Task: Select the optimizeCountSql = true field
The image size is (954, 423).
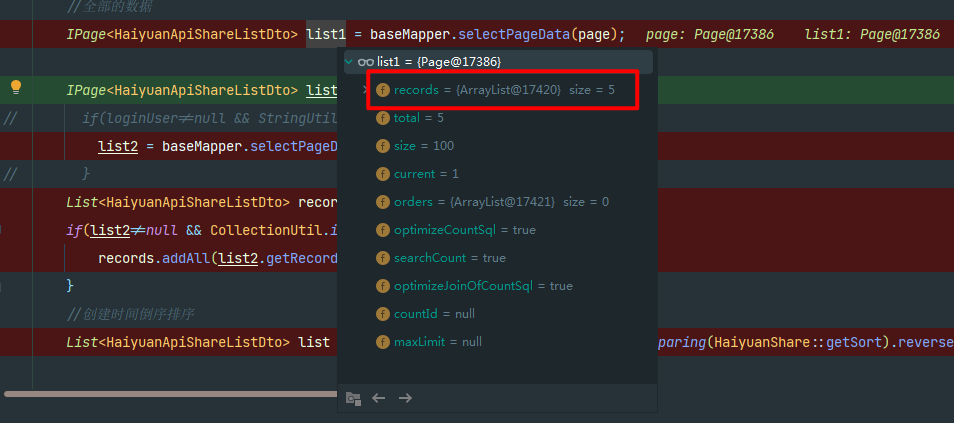Action: [464, 230]
